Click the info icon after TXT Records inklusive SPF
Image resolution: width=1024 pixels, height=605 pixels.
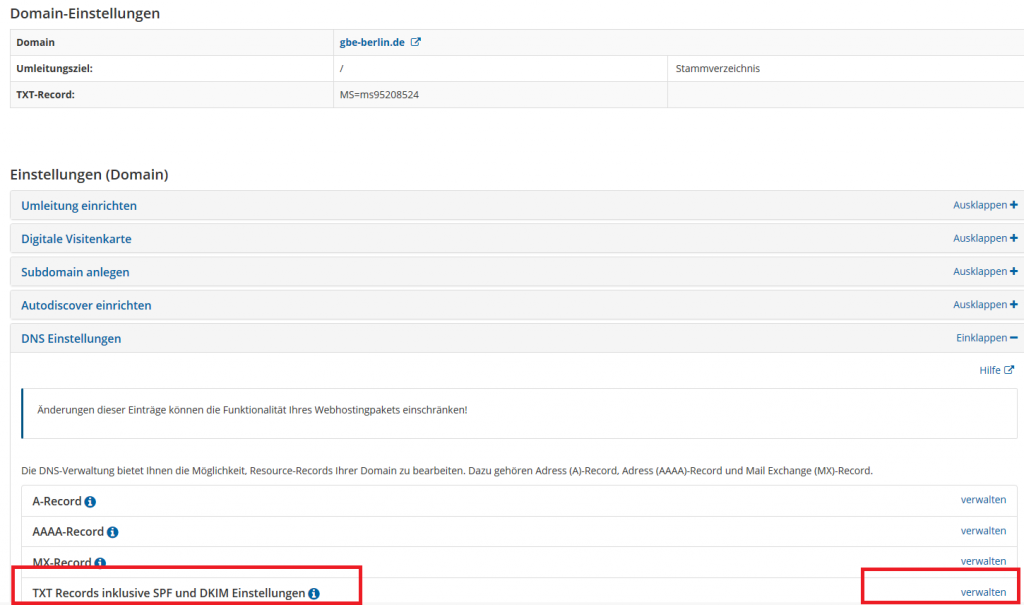tap(315, 592)
